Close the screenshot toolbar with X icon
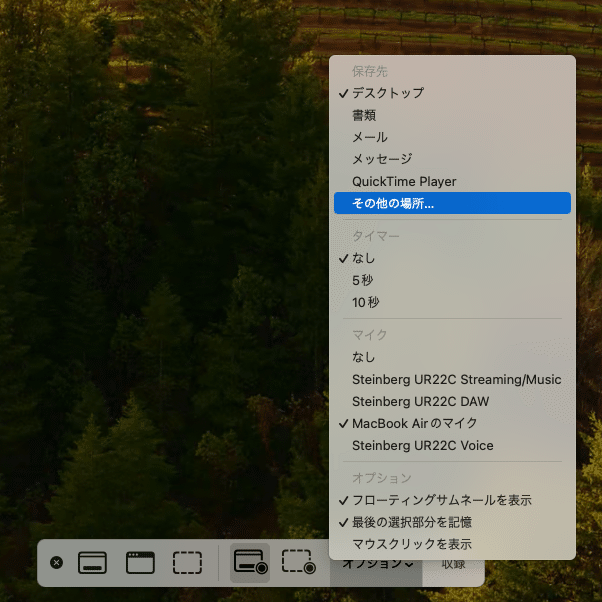The image size is (602, 602). 56,563
